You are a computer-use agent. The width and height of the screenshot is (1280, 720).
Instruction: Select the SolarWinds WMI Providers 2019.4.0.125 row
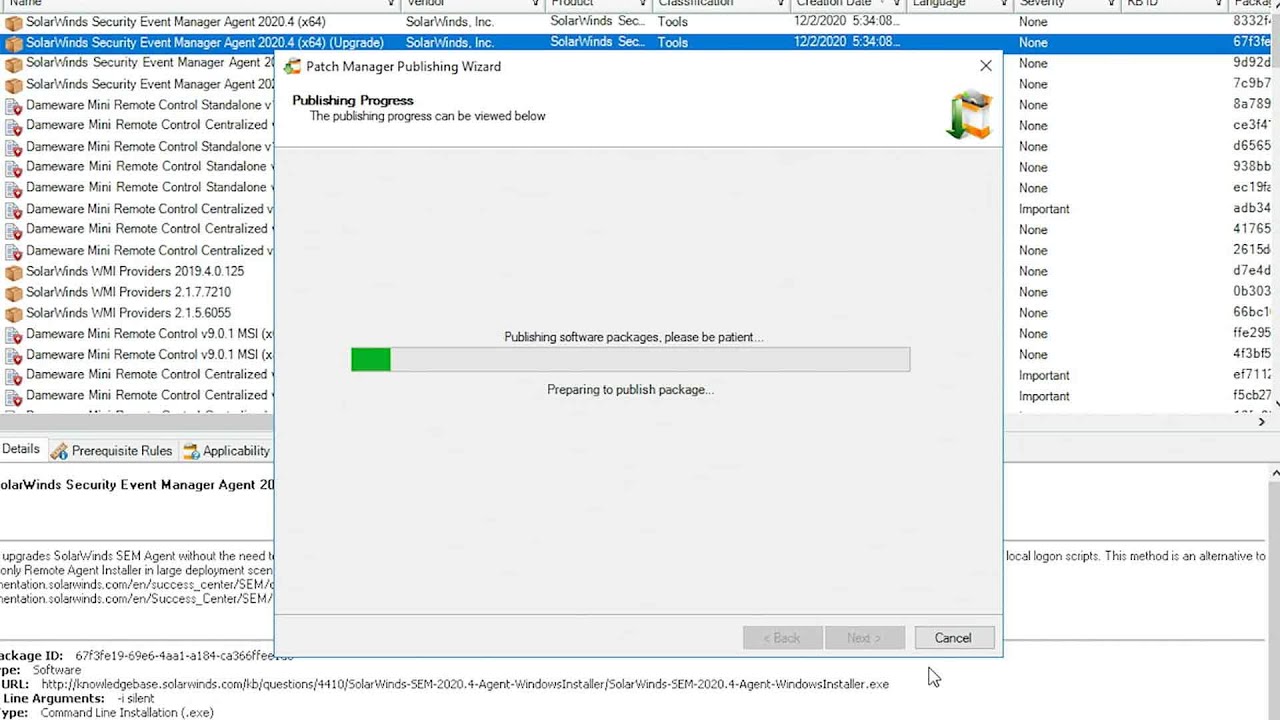[137, 271]
